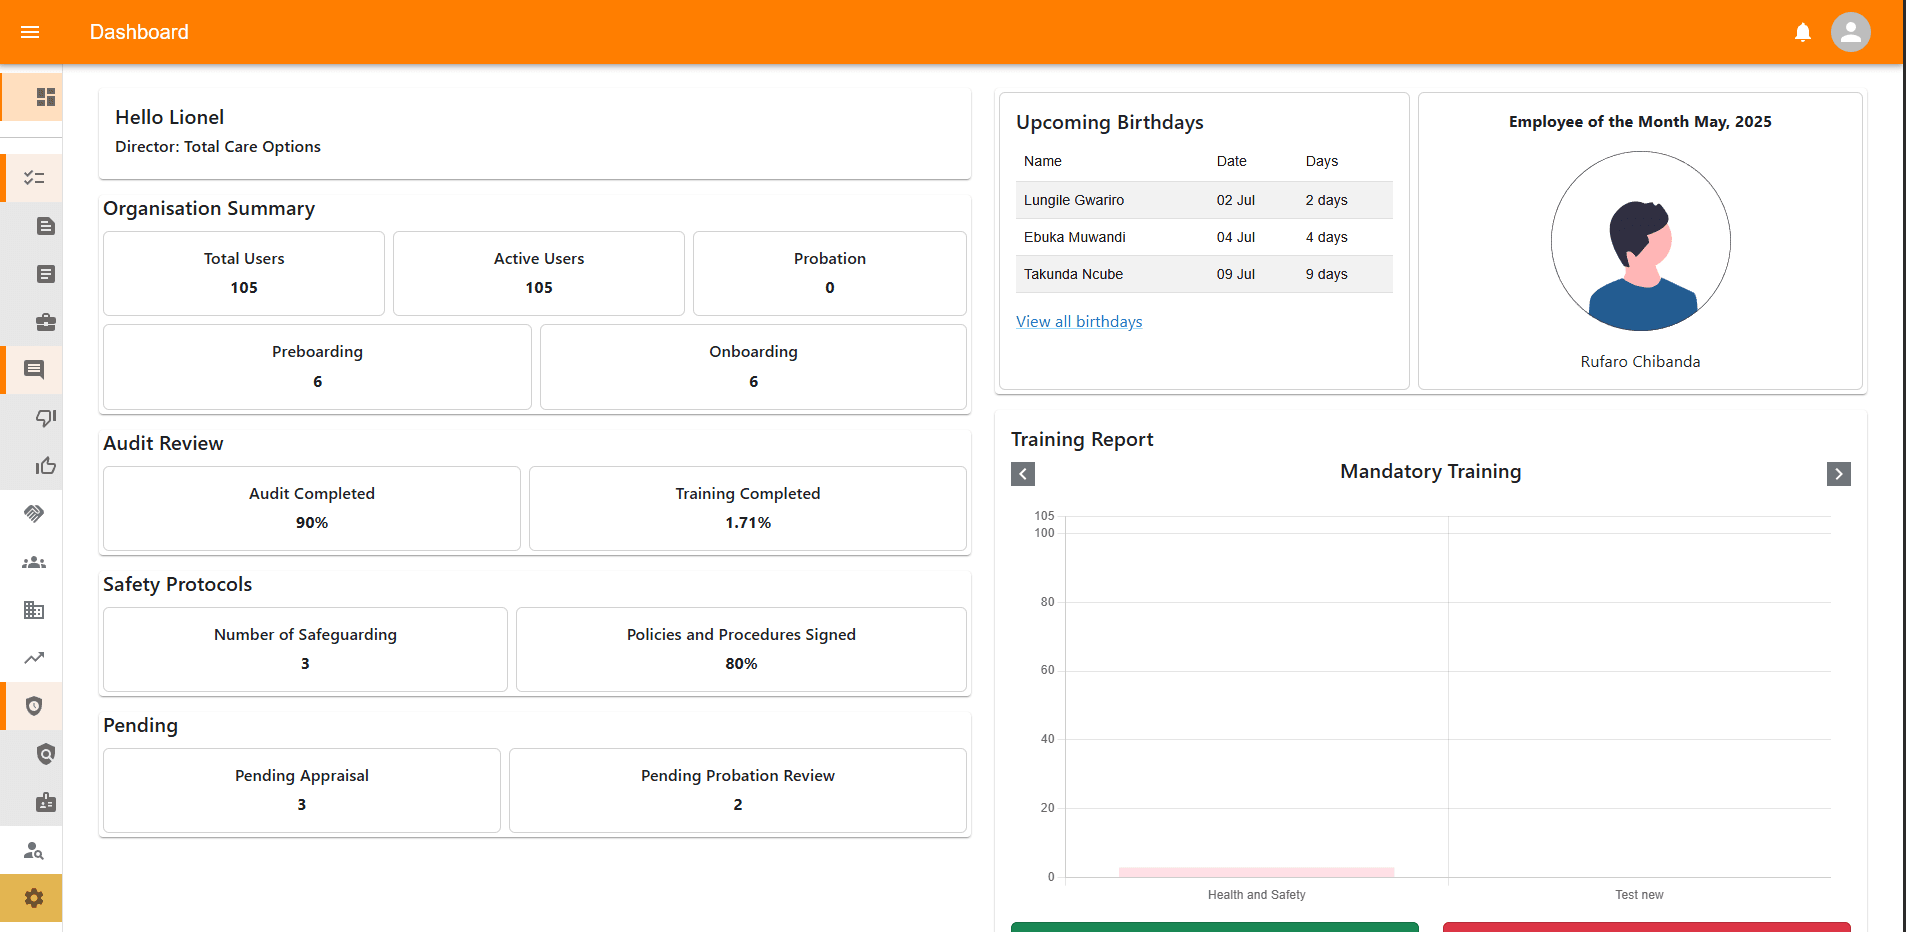Image resolution: width=1906 pixels, height=932 pixels.
Task: Open the View all birthdays link
Action: 1078,322
